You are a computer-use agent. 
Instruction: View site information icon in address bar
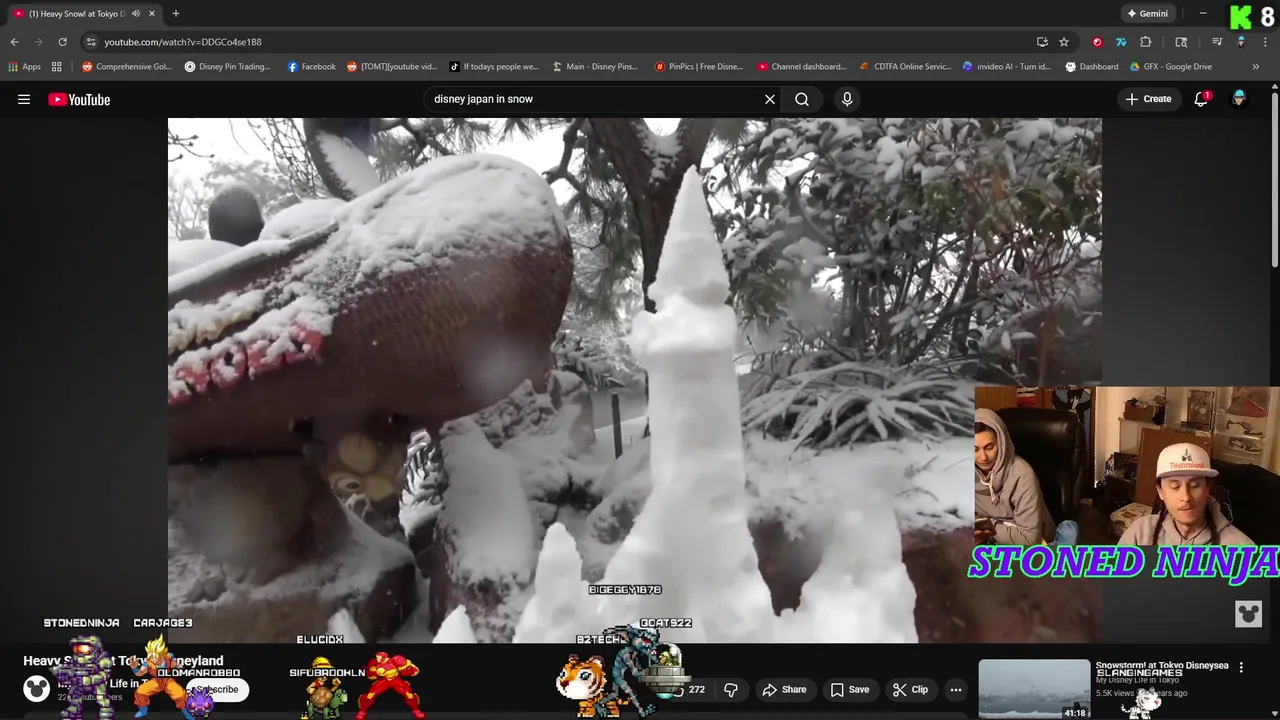91,42
